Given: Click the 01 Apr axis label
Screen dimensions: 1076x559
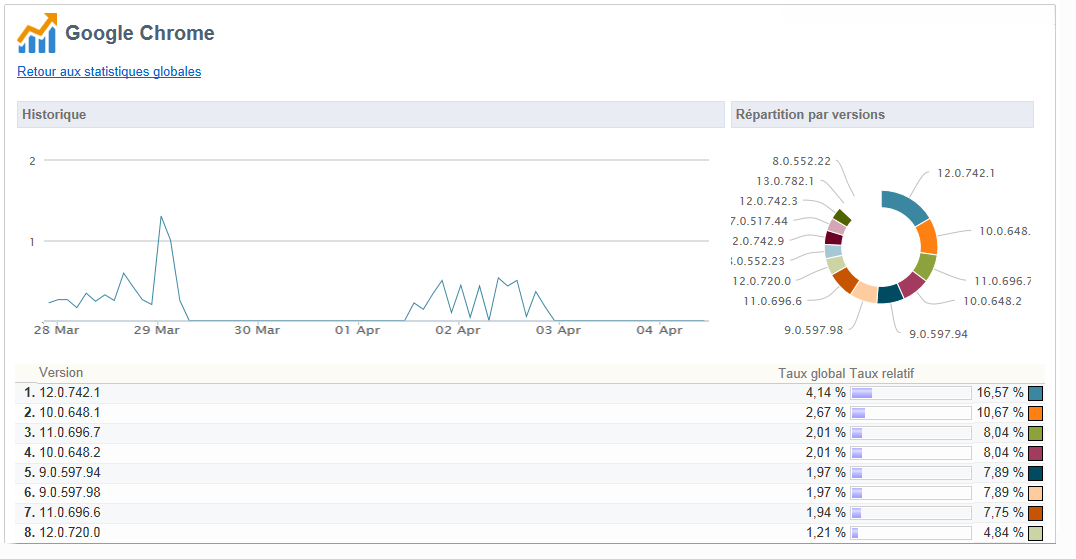Looking at the screenshot, I should pos(358,330).
